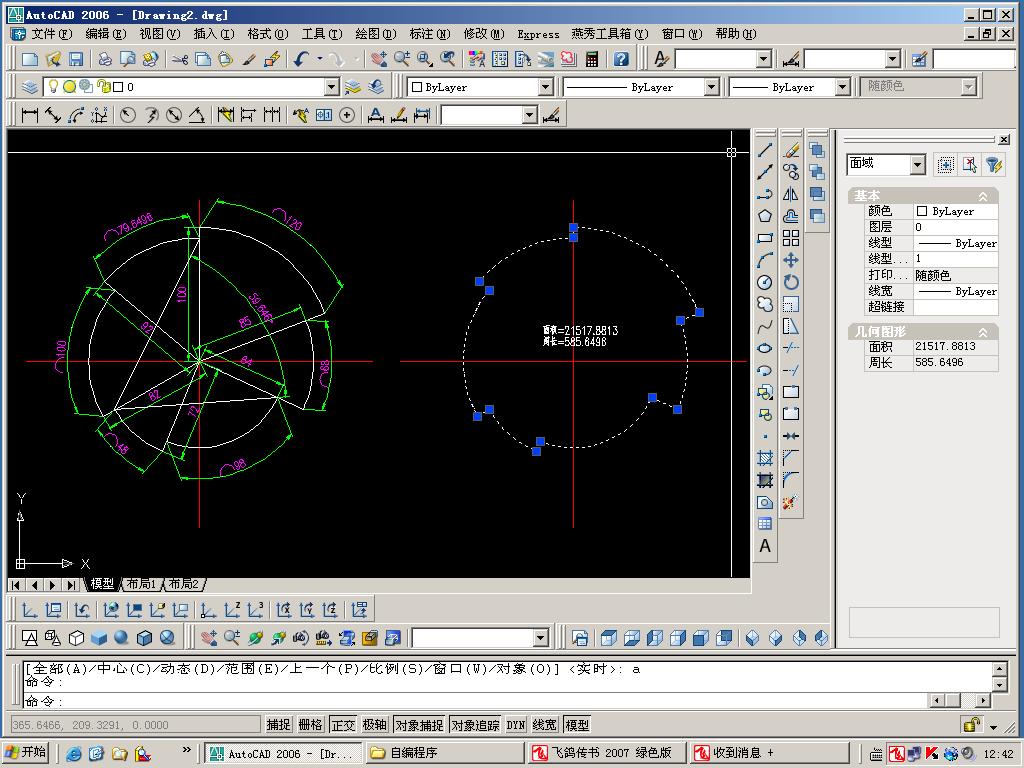Toggle 对象追踪 object tracking
Screen dimensions: 1024x768
[x=475, y=724]
